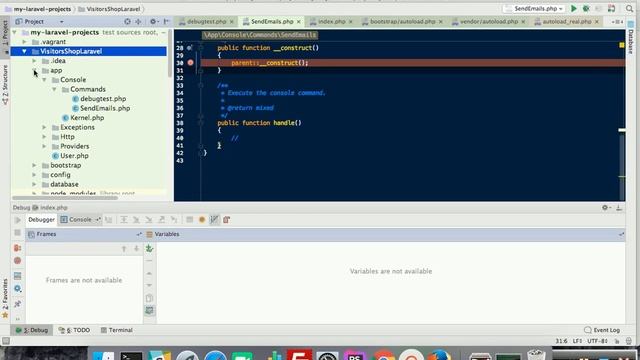This screenshot has height=360, width=640.
Task: Click the pin tab icon in the debug sidebar
Action: point(18,304)
